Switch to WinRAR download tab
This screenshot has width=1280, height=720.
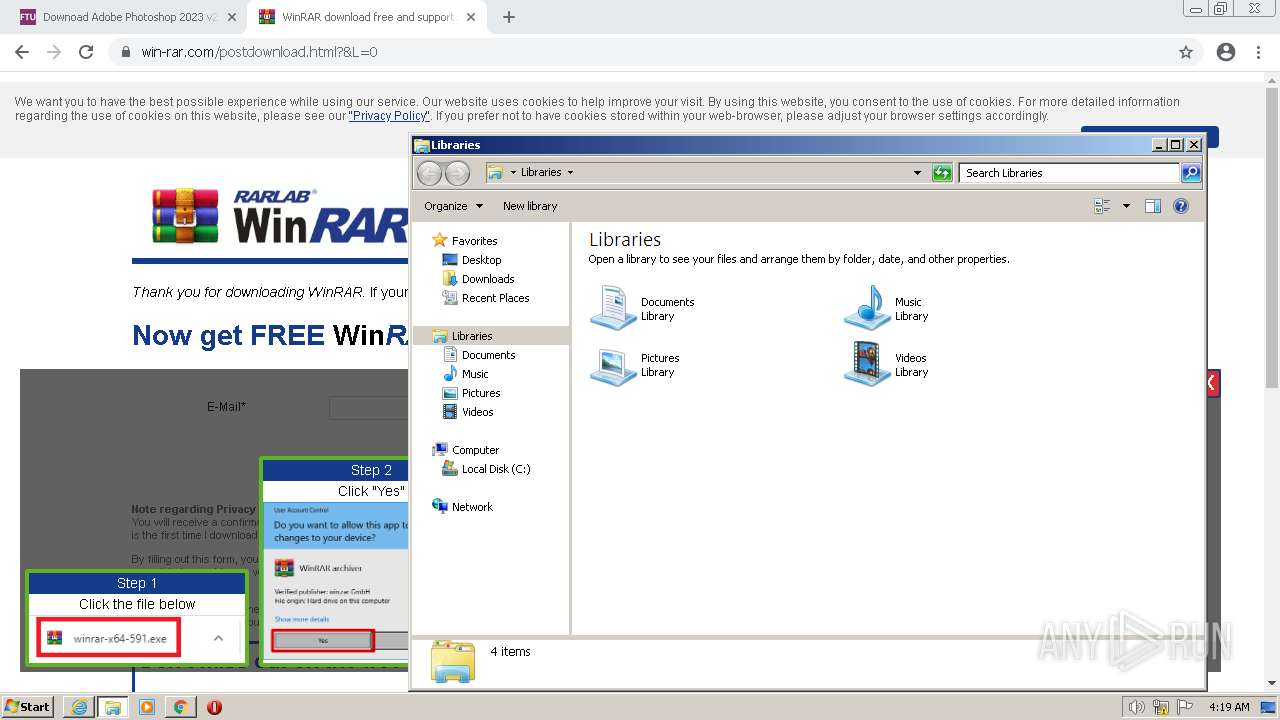click(x=367, y=17)
